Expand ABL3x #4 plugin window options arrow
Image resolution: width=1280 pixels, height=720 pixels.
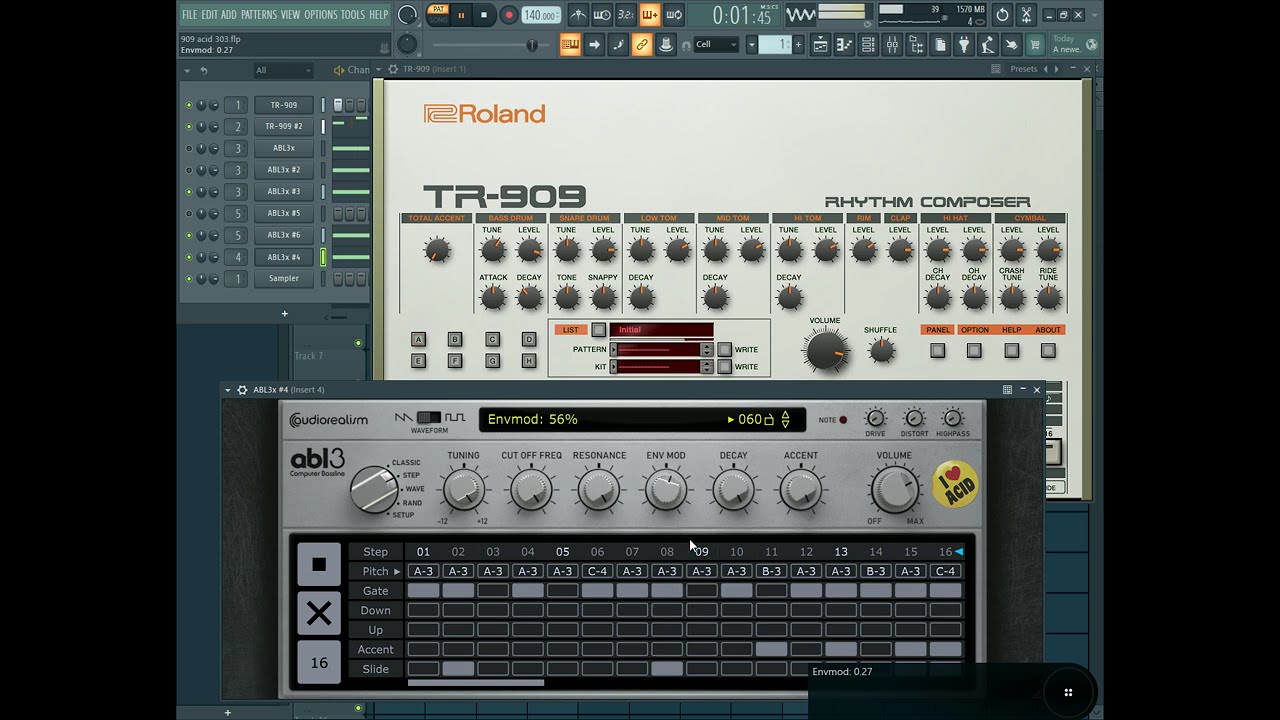[x=228, y=390]
